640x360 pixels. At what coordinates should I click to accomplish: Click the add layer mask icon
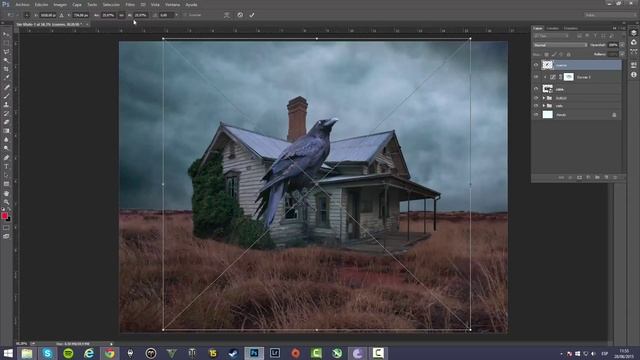point(579,178)
